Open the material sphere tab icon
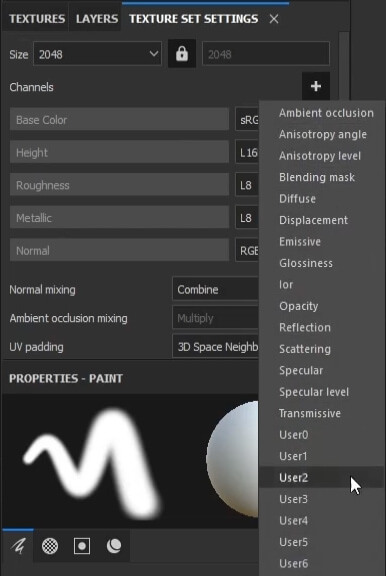The image size is (386, 576). pyautogui.click(x=114, y=546)
